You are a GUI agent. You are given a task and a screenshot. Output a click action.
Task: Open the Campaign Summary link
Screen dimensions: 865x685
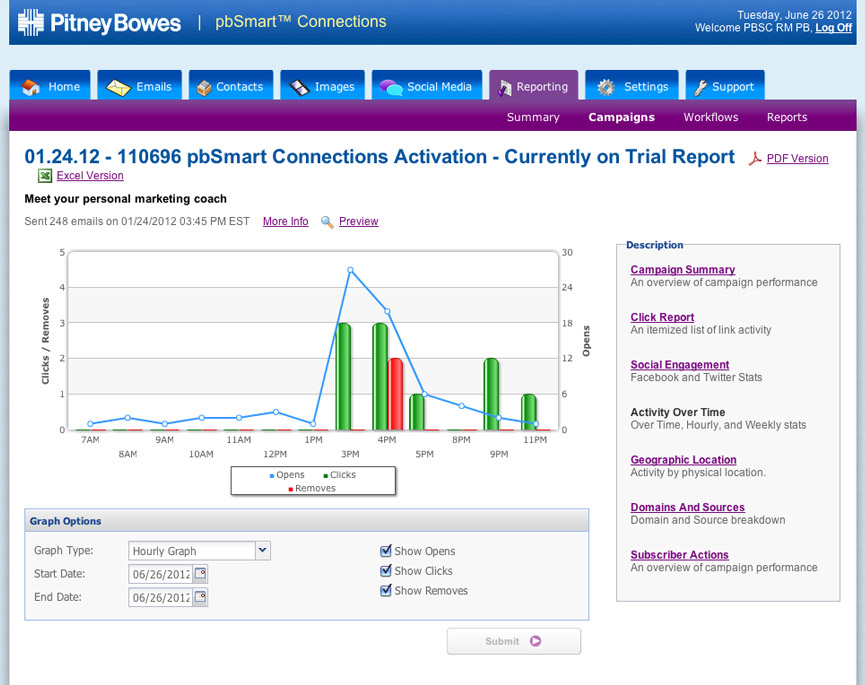[682, 269]
